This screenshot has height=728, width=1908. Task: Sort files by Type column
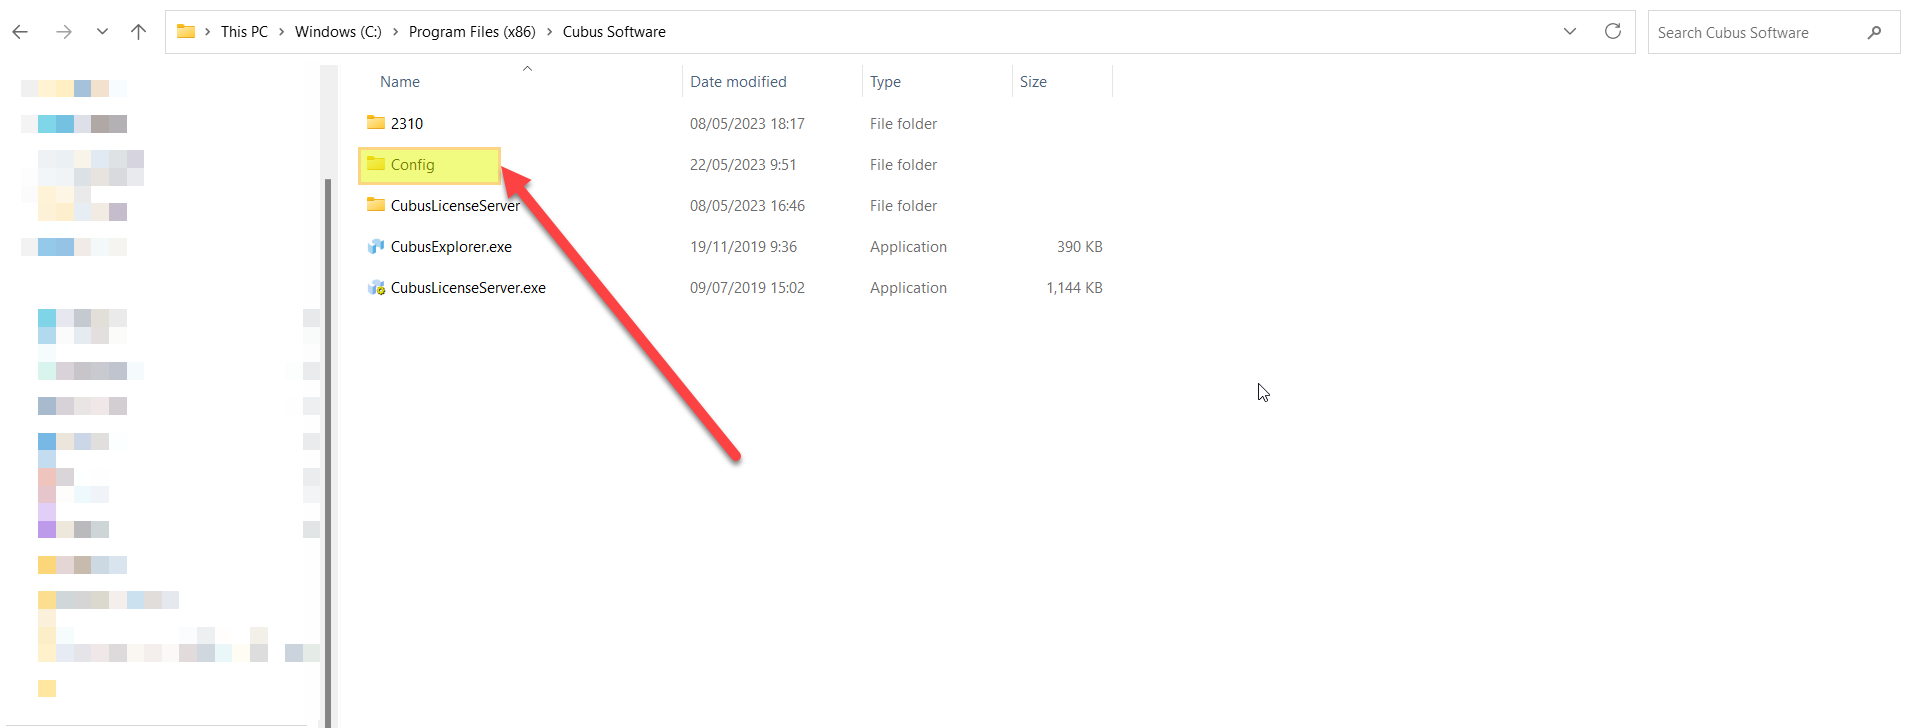(885, 82)
